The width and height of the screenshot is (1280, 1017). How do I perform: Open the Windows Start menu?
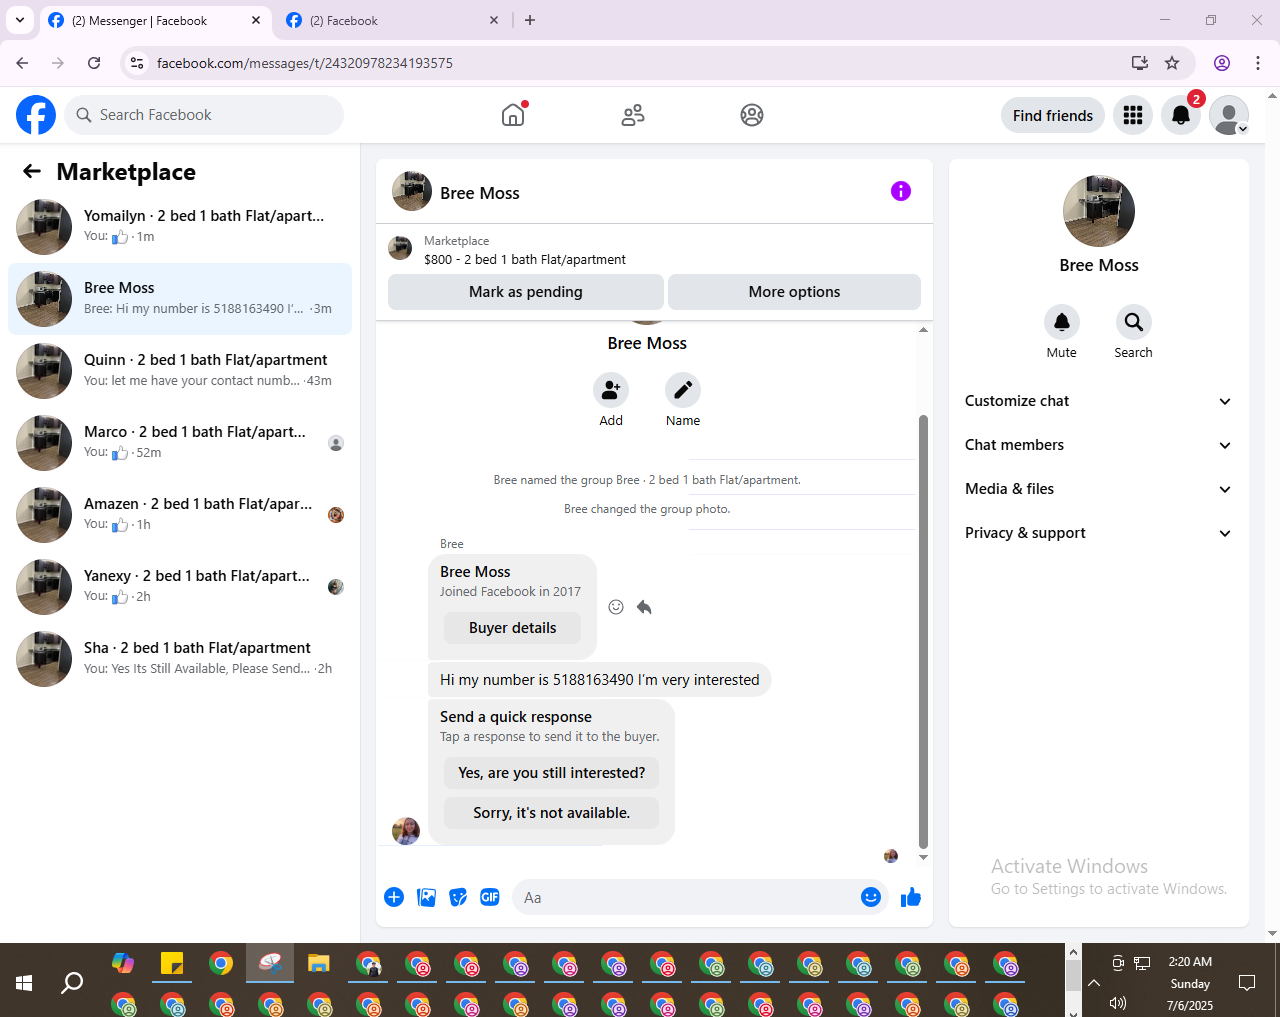point(24,983)
